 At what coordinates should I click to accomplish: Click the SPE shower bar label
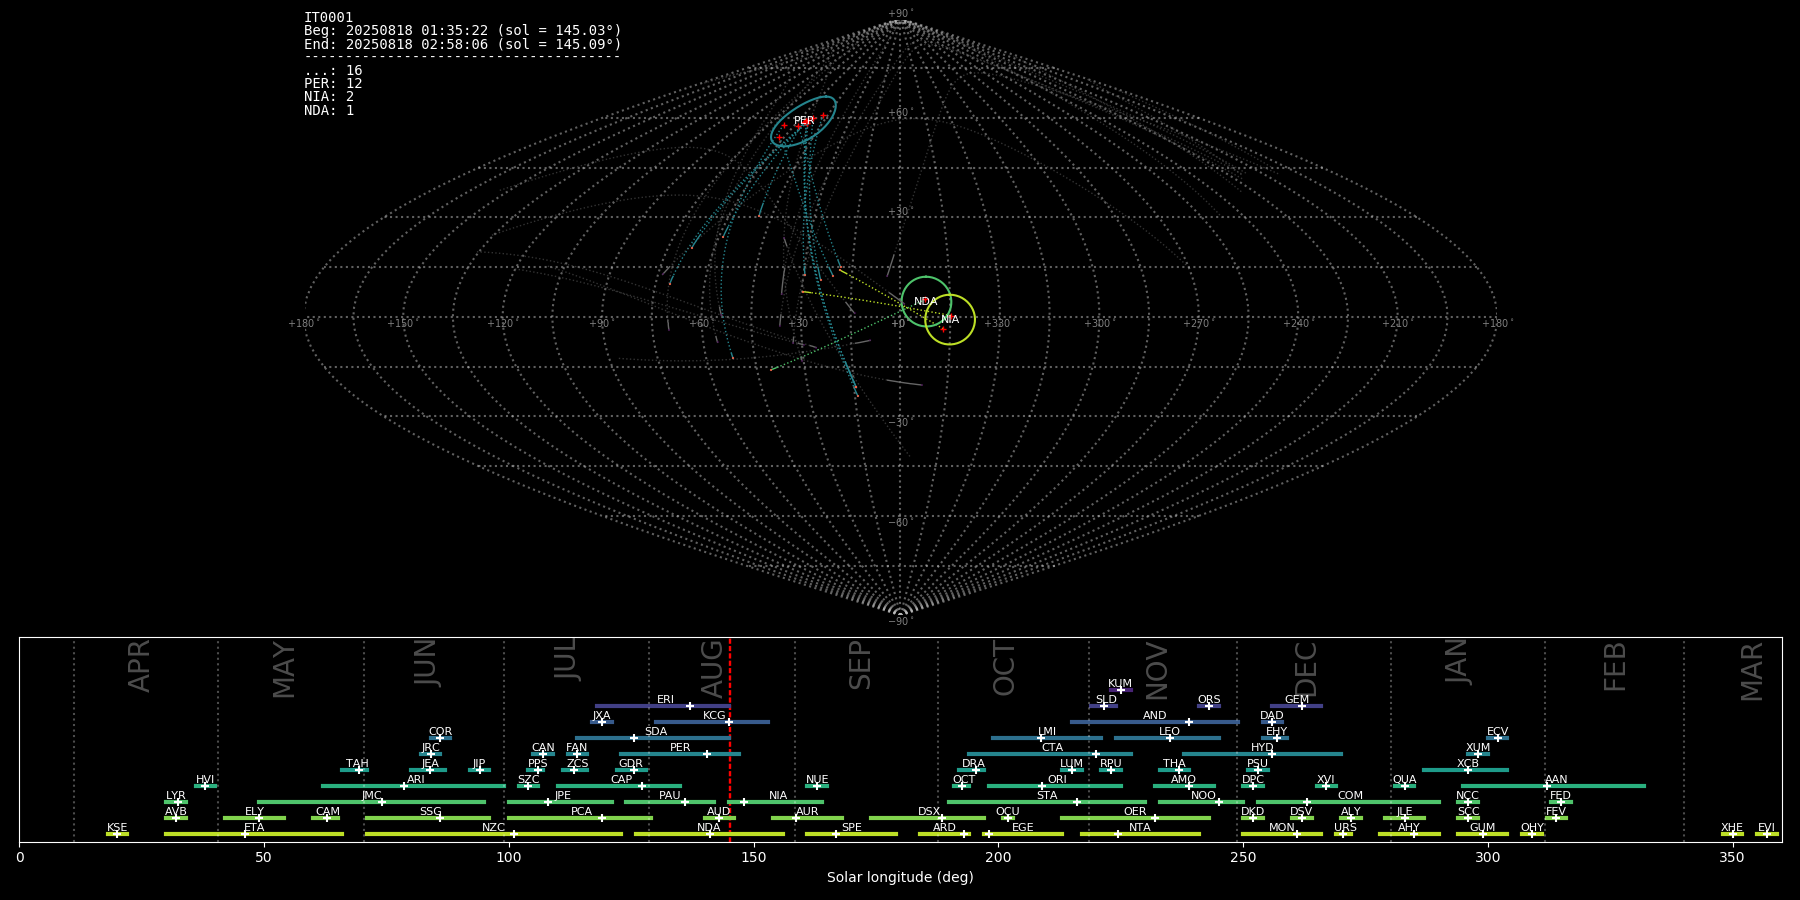click(852, 827)
